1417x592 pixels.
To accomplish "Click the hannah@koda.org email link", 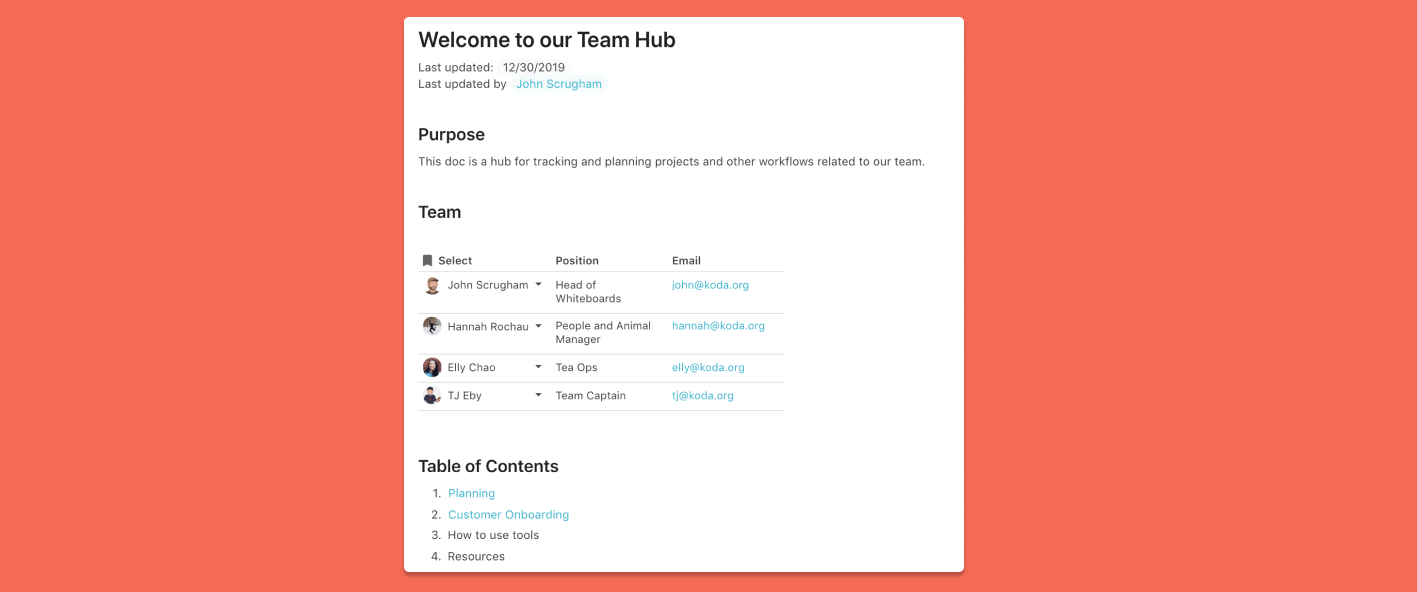I will (x=718, y=326).
